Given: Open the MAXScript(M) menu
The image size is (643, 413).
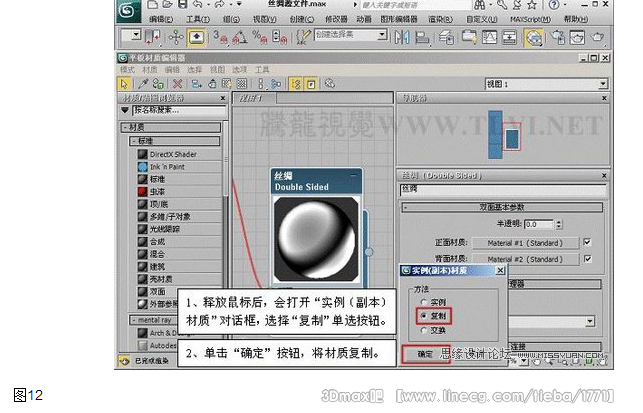Looking at the screenshot, I should [x=530, y=19].
